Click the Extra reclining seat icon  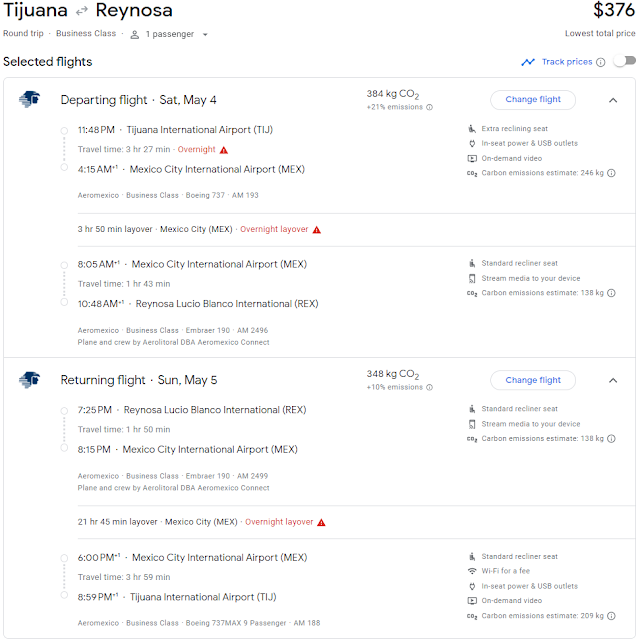pyautogui.click(x=472, y=129)
